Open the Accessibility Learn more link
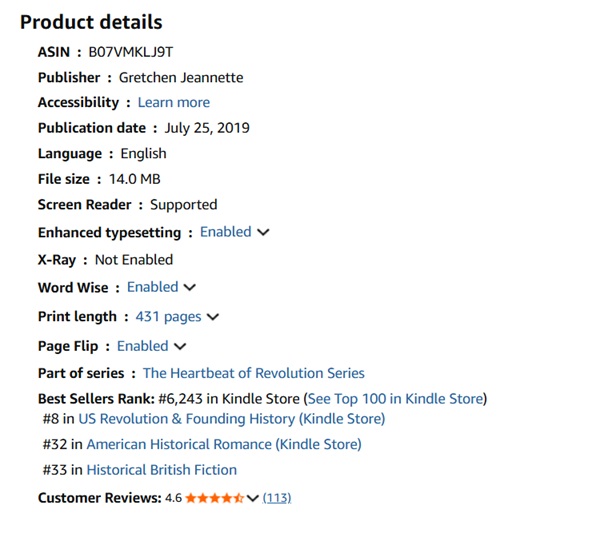 click(174, 103)
